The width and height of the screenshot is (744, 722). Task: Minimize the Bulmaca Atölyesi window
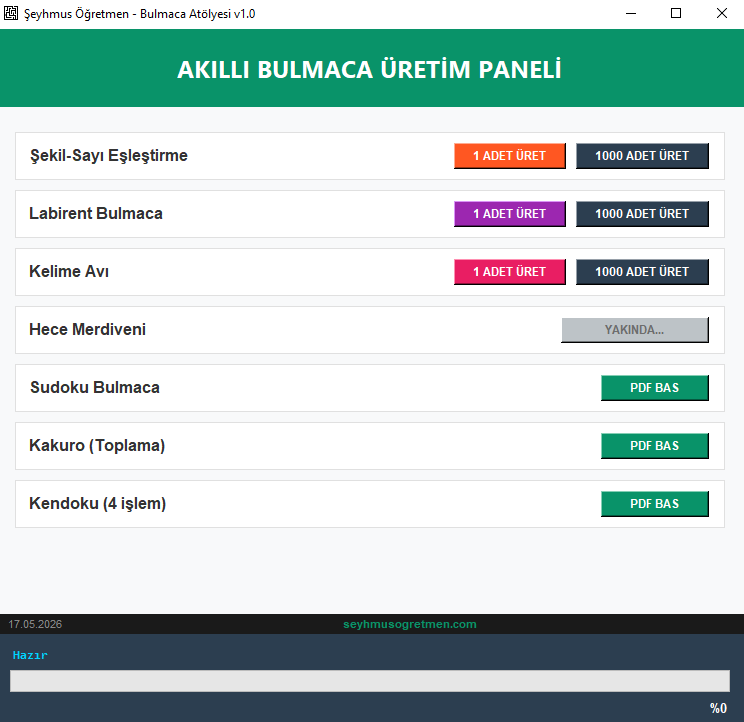631,13
